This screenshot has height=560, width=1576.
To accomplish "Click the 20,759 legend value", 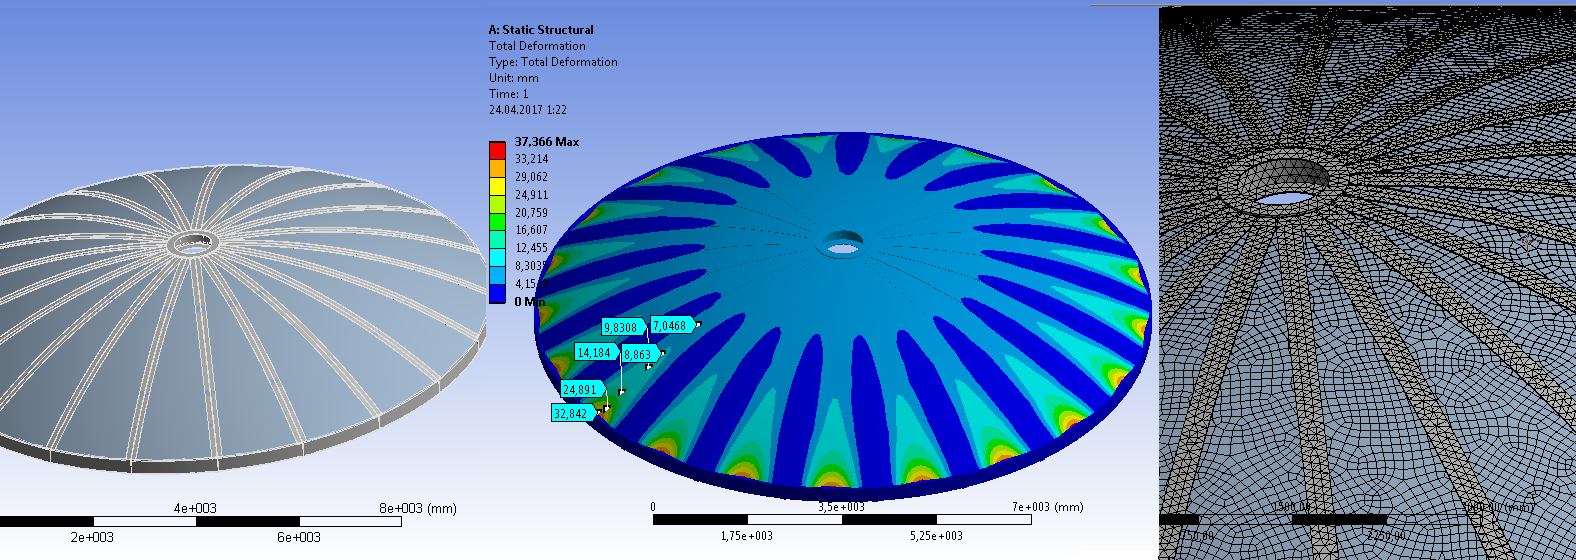I will pyautogui.click(x=531, y=213).
